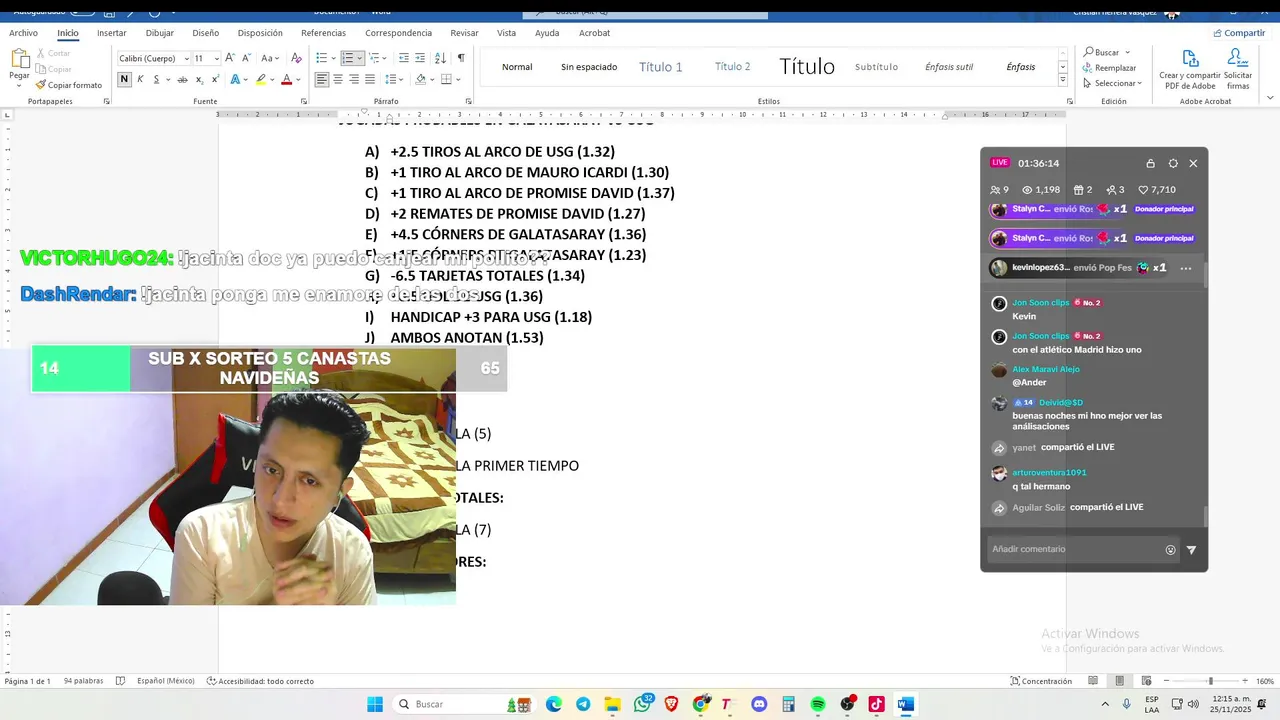Open TikTok from the taskbar

(x=876, y=704)
